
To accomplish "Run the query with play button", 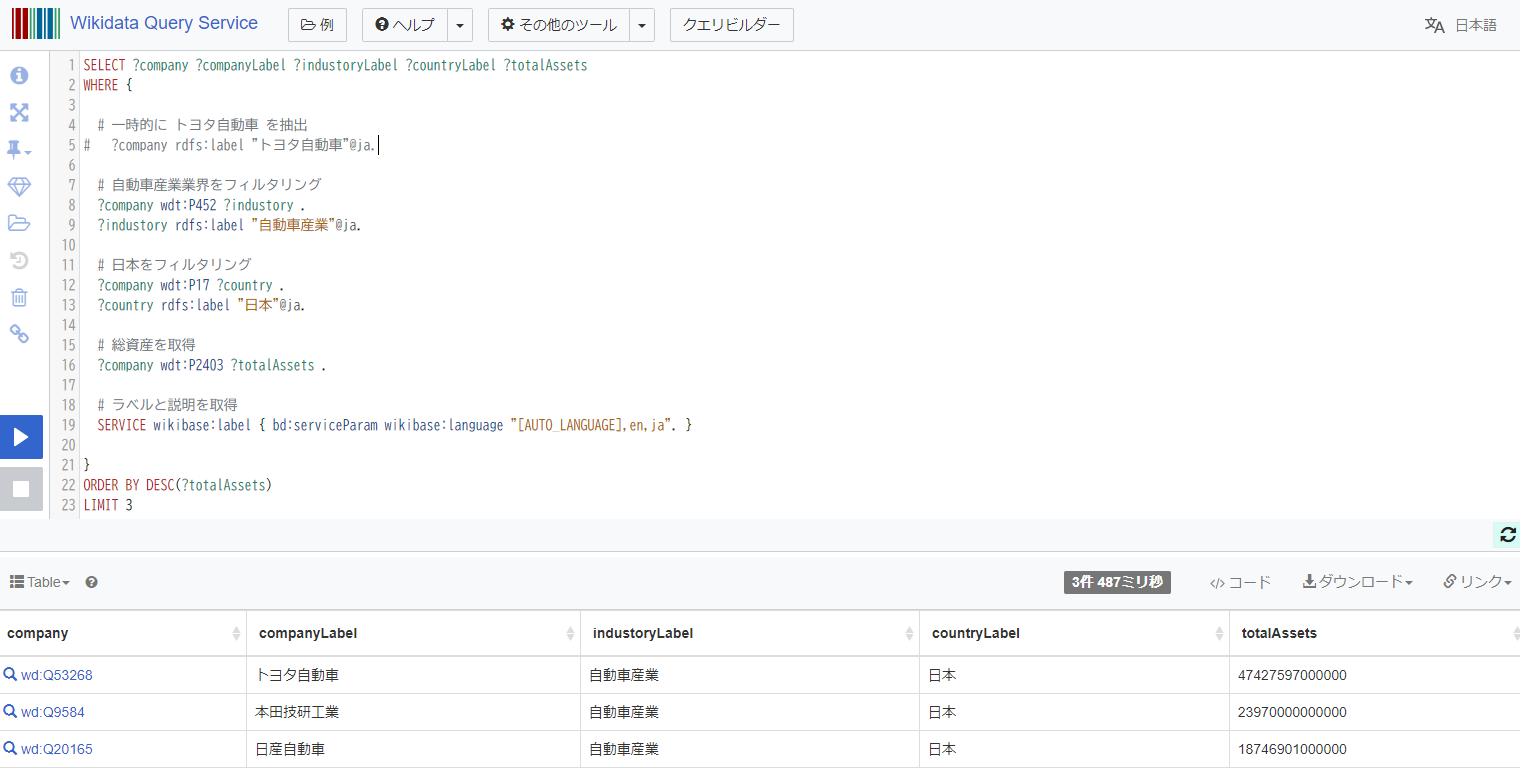I will [x=21, y=437].
